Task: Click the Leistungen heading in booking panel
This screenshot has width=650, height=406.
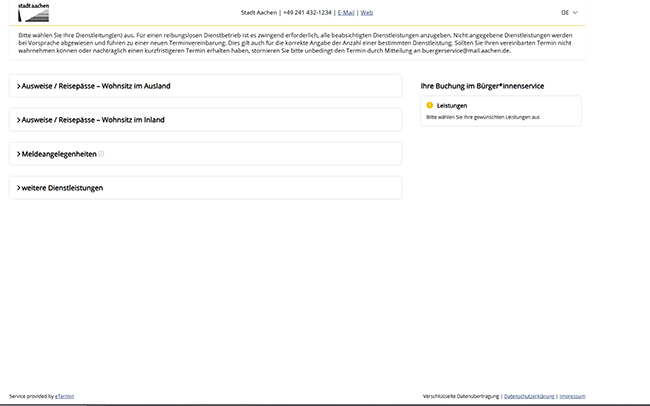Action: (x=452, y=105)
